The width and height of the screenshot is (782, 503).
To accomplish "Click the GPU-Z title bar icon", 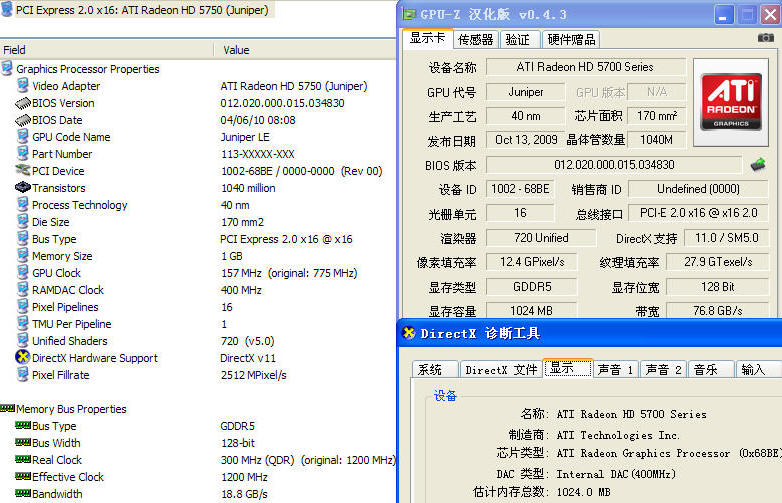I will [409, 14].
